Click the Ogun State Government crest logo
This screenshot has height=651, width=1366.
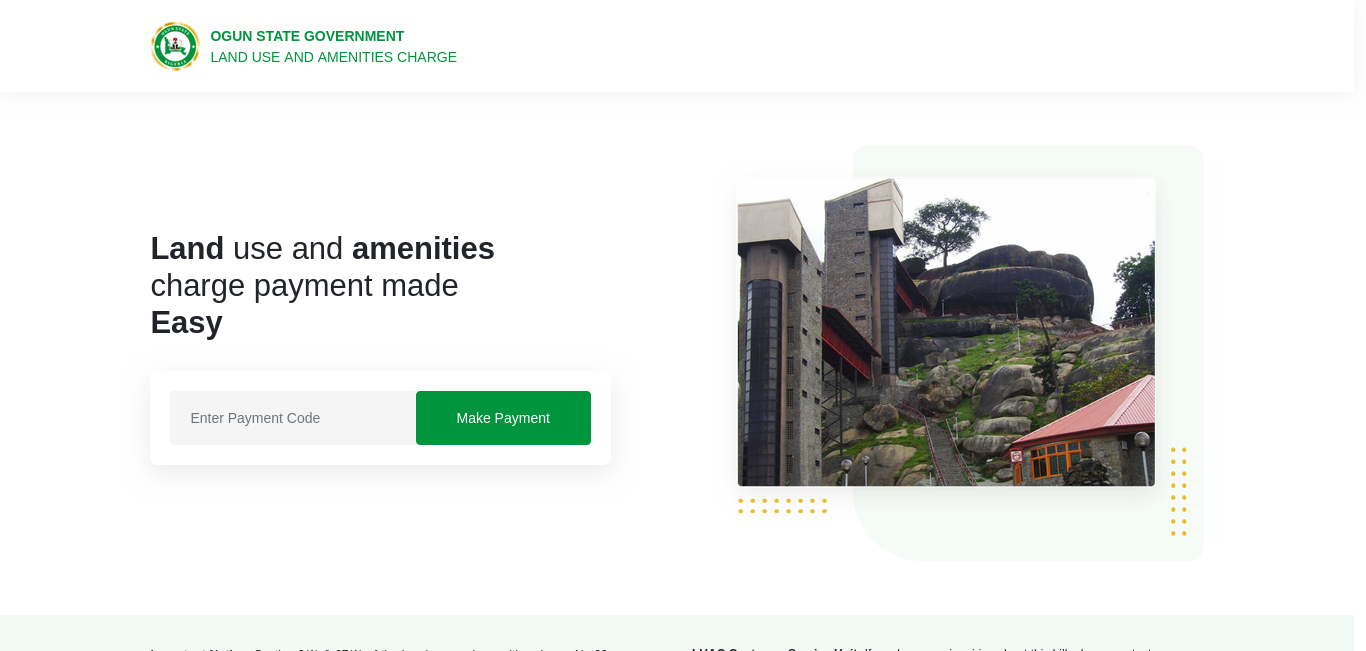tap(175, 46)
